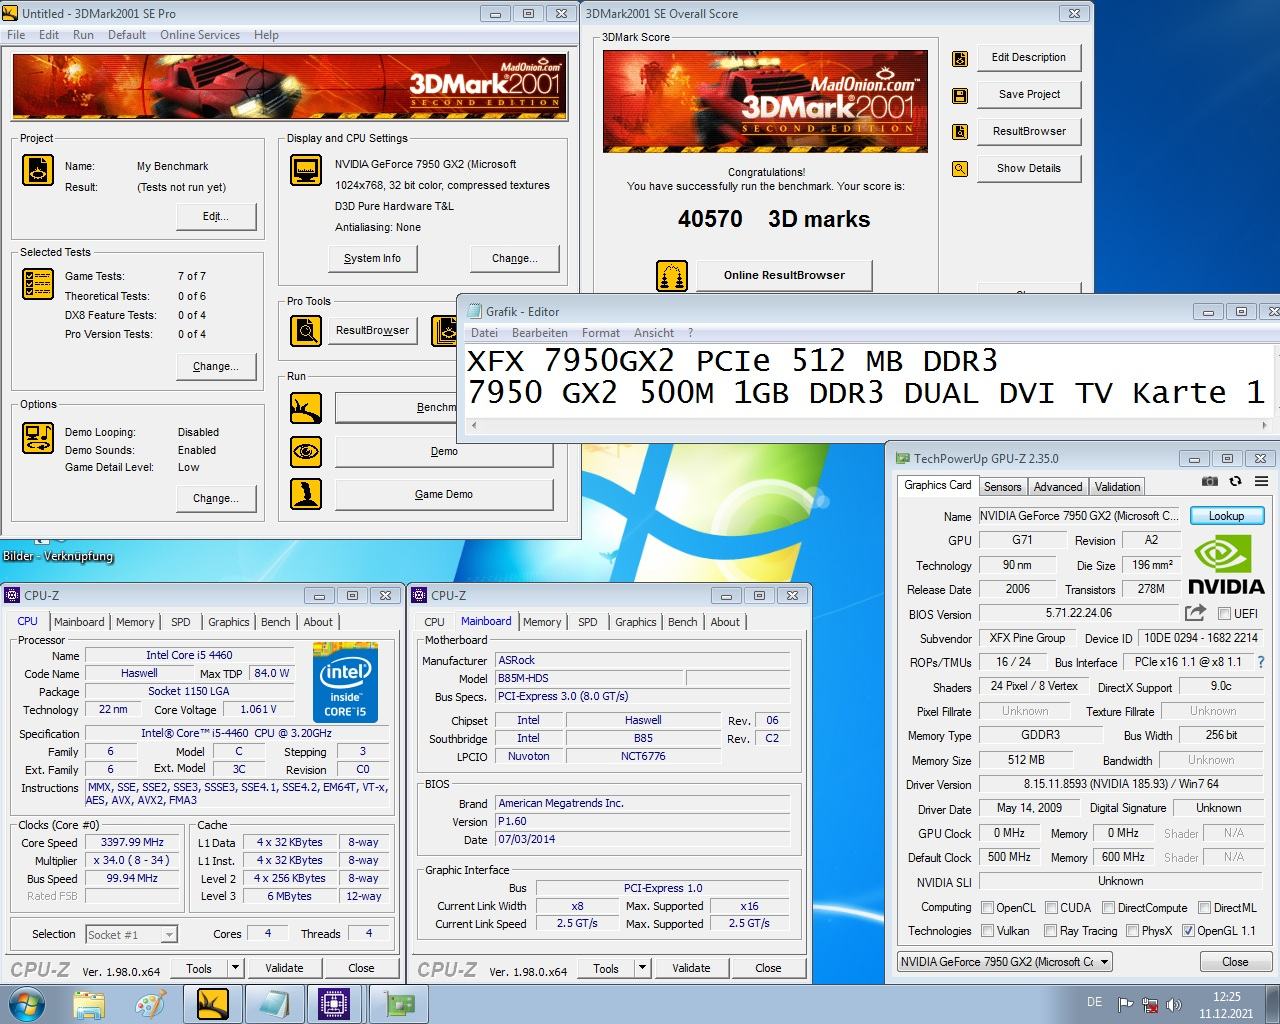Click the Core Speed value field
Image resolution: width=1280 pixels, height=1024 pixels.
click(134, 842)
